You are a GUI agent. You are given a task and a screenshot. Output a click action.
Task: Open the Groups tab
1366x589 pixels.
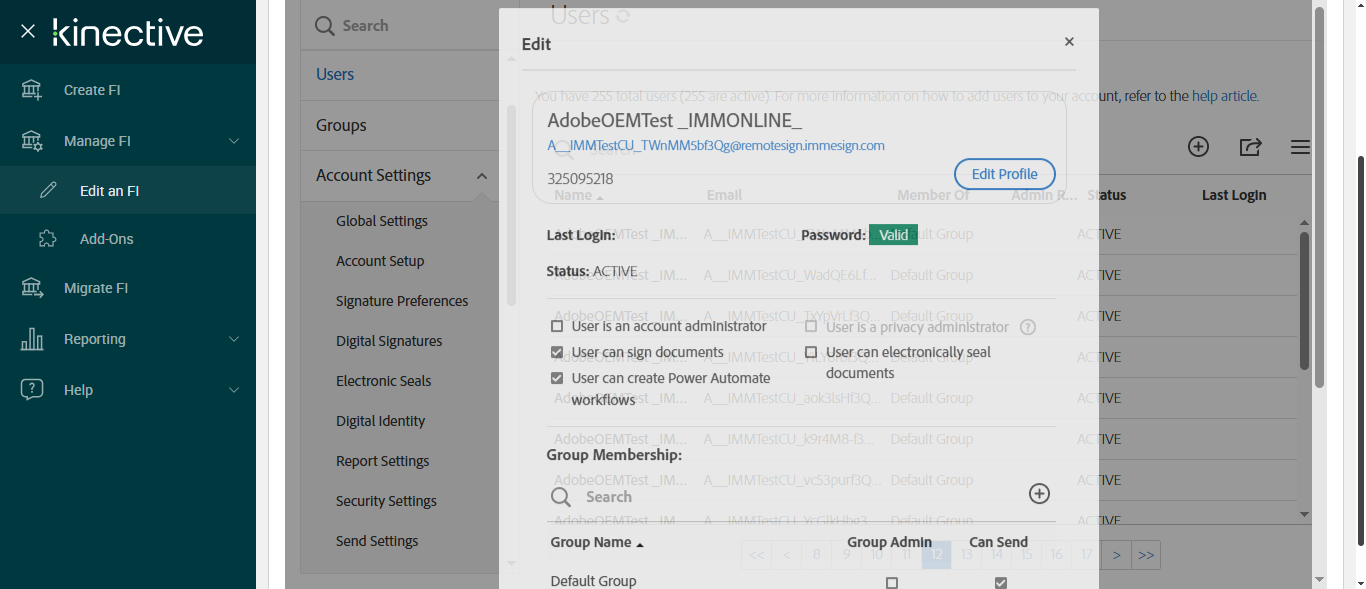coord(341,125)
